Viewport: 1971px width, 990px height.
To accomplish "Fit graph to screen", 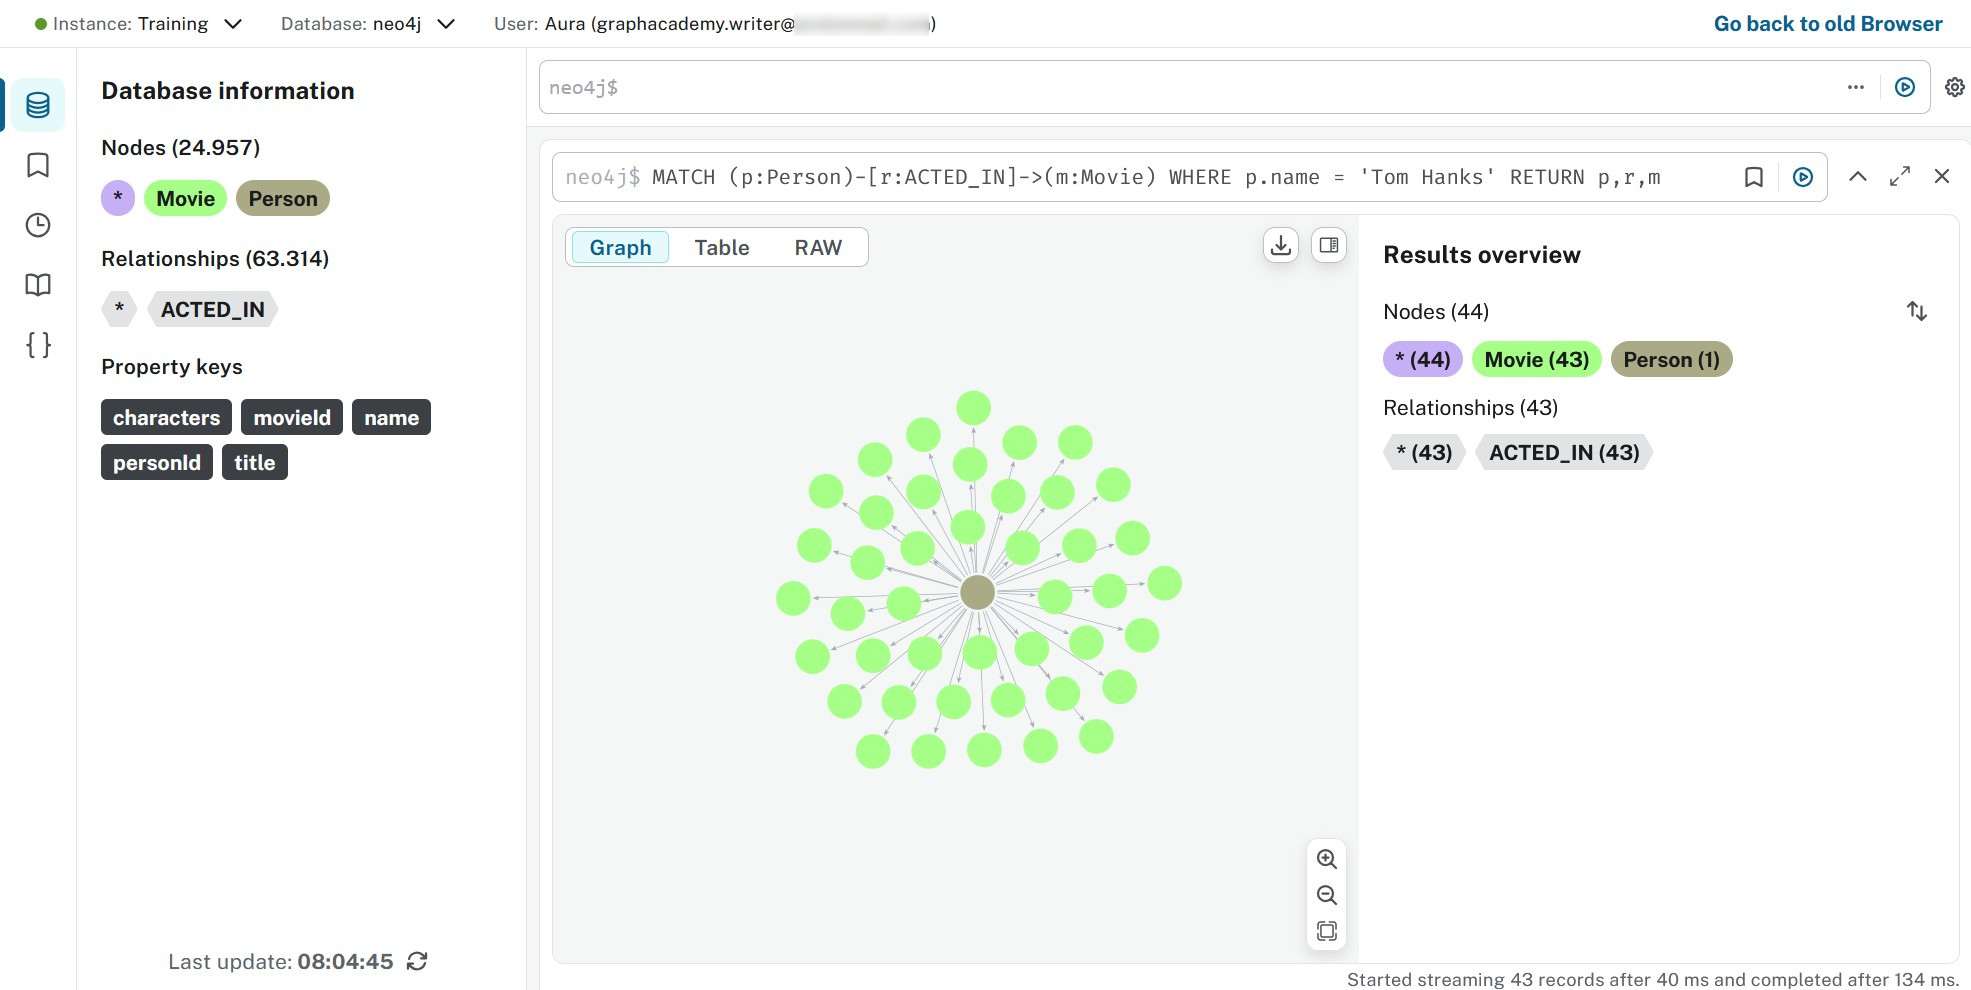I will 1327,931.
